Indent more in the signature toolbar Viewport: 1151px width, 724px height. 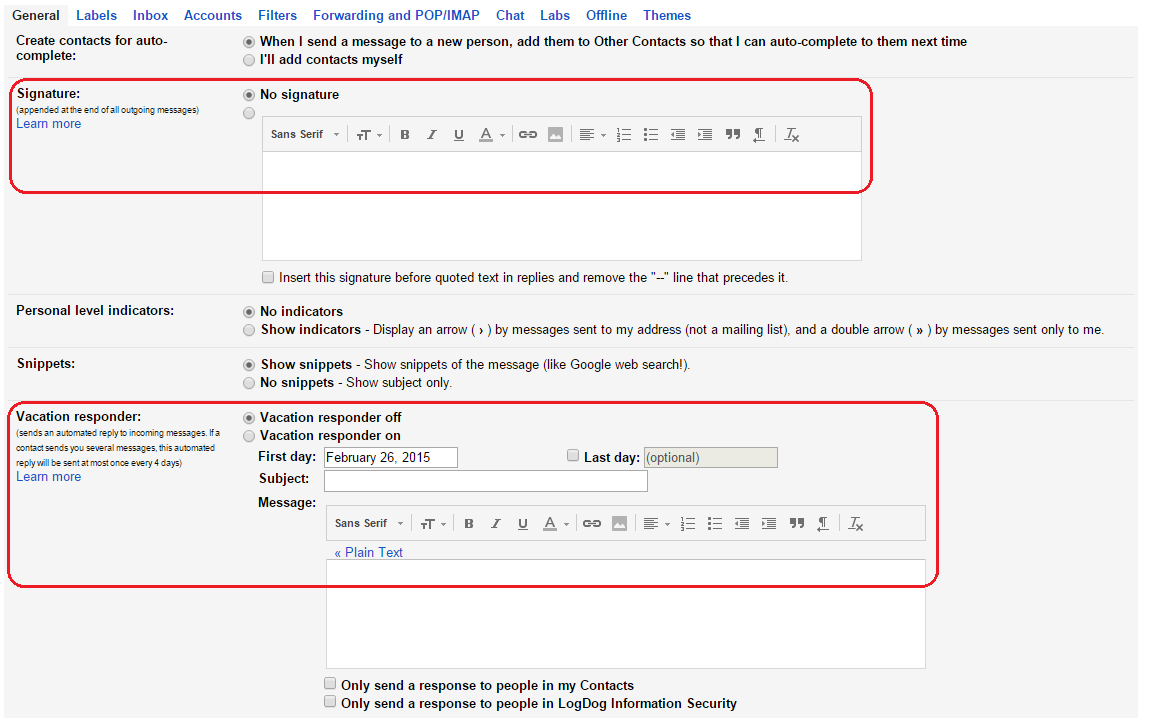(705, 134)
